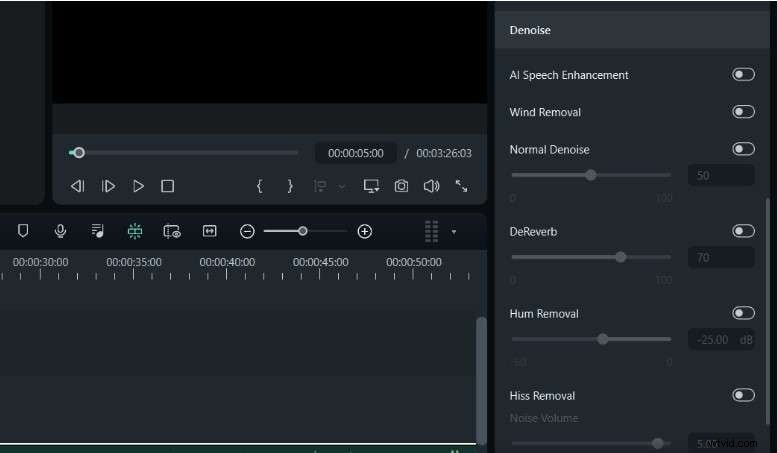The image size is (777, 453).
Task: Open the dropdown arrow beside the track-height grid
Action: [453, 232]
